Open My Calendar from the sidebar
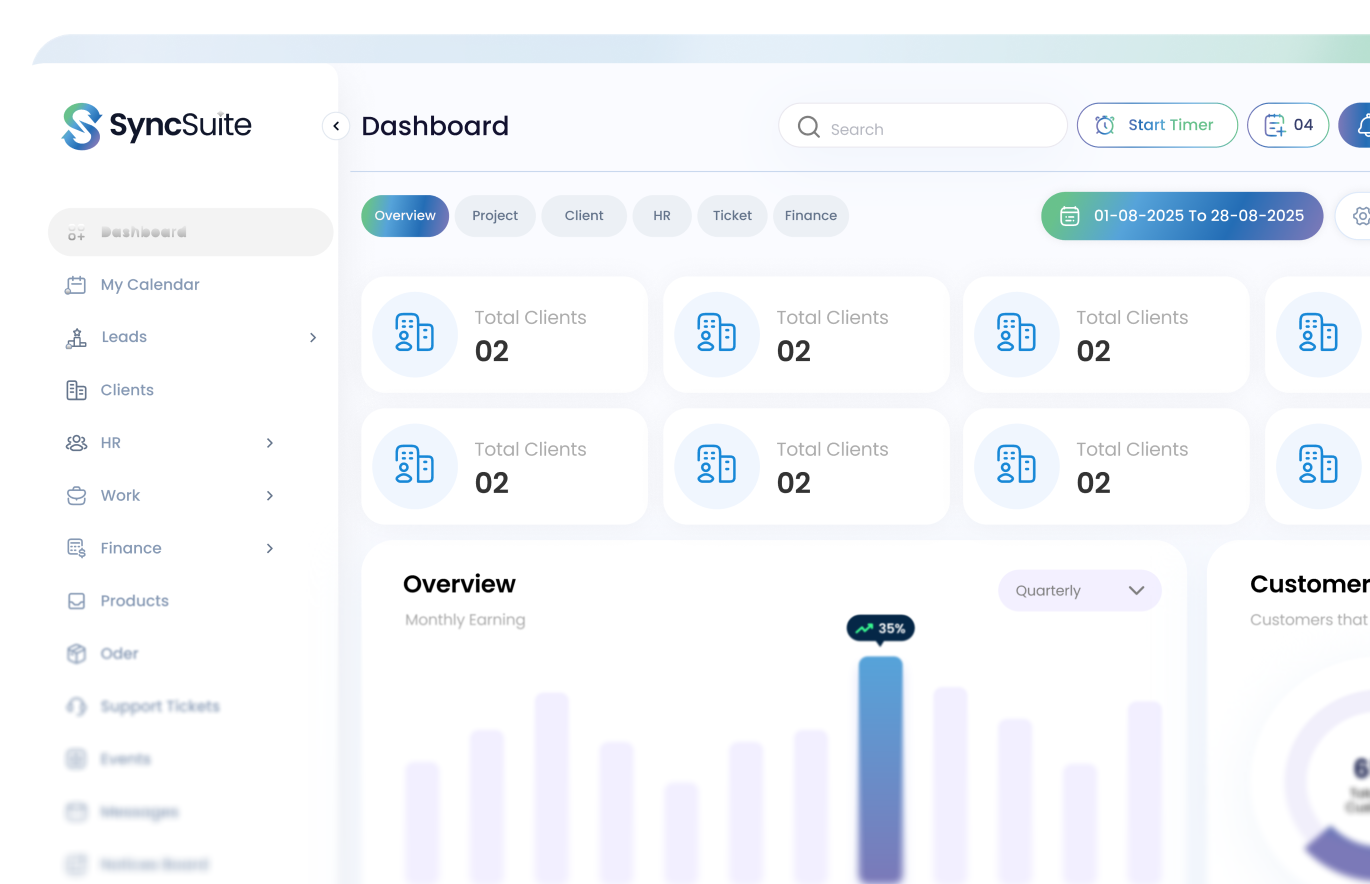 coord(150,285)
